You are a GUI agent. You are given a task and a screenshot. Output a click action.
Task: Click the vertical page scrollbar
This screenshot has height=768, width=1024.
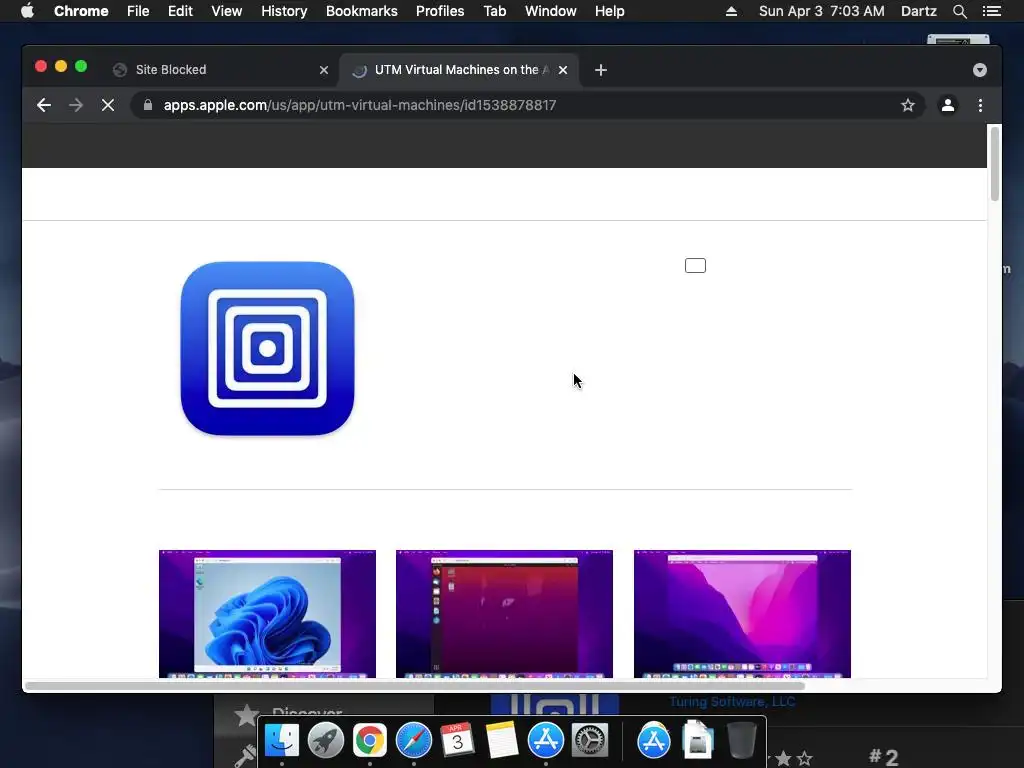point(995,163)
